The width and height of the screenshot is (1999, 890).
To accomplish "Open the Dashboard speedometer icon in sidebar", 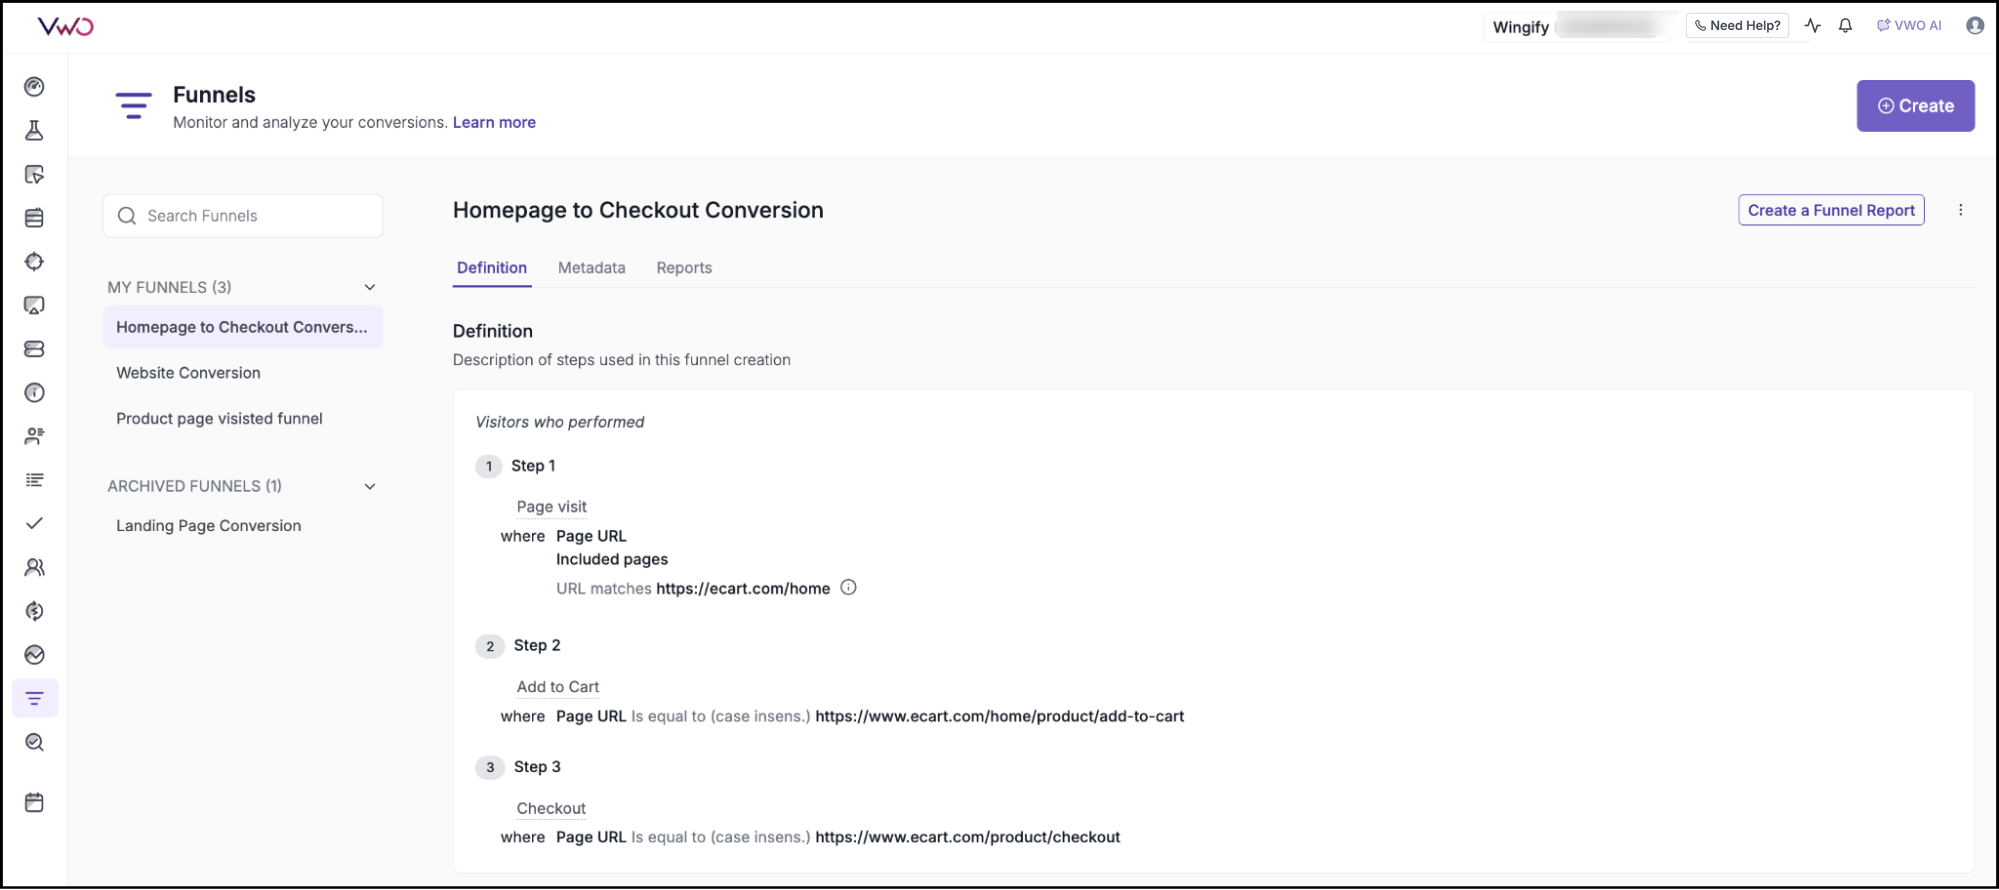I will 35,87.
